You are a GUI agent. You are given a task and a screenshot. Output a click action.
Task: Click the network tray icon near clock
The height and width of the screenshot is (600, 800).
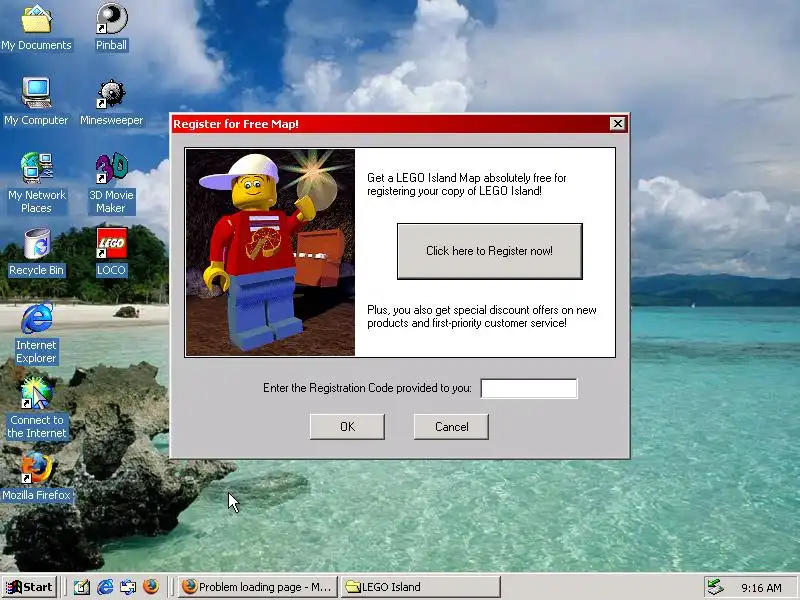coord(715,587)
